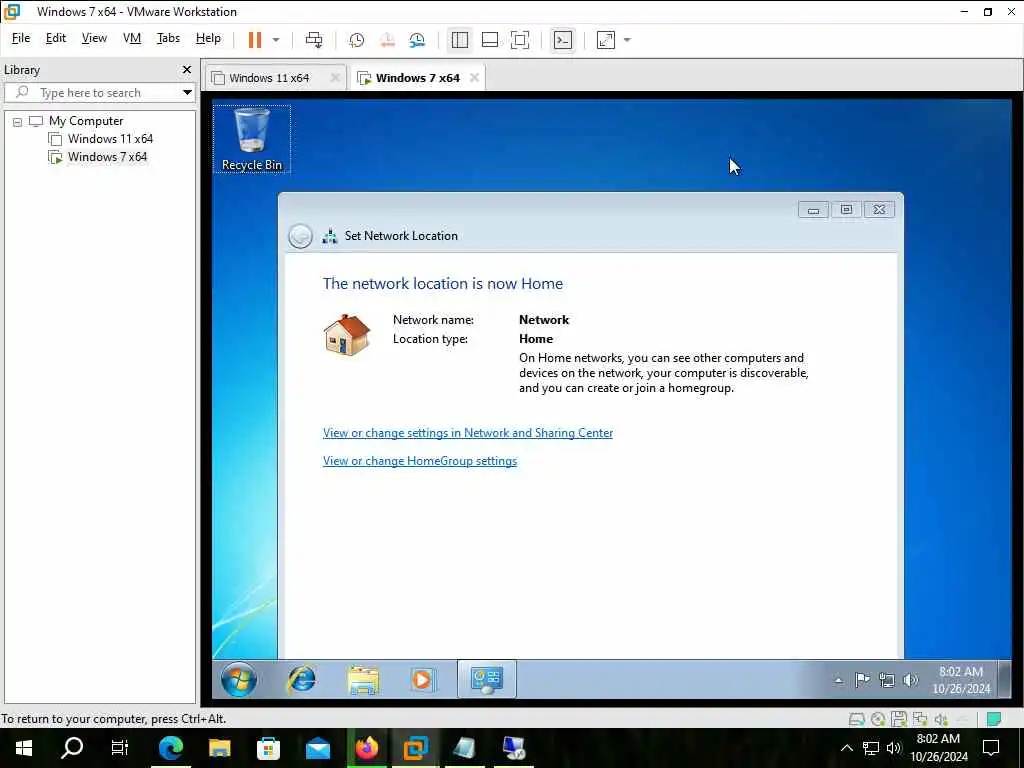The width and height of the screenshot is (1024, 768).
Task: Click the Control Panel task in Windows 7 taskbar
Action: click(x=487, y=679)
